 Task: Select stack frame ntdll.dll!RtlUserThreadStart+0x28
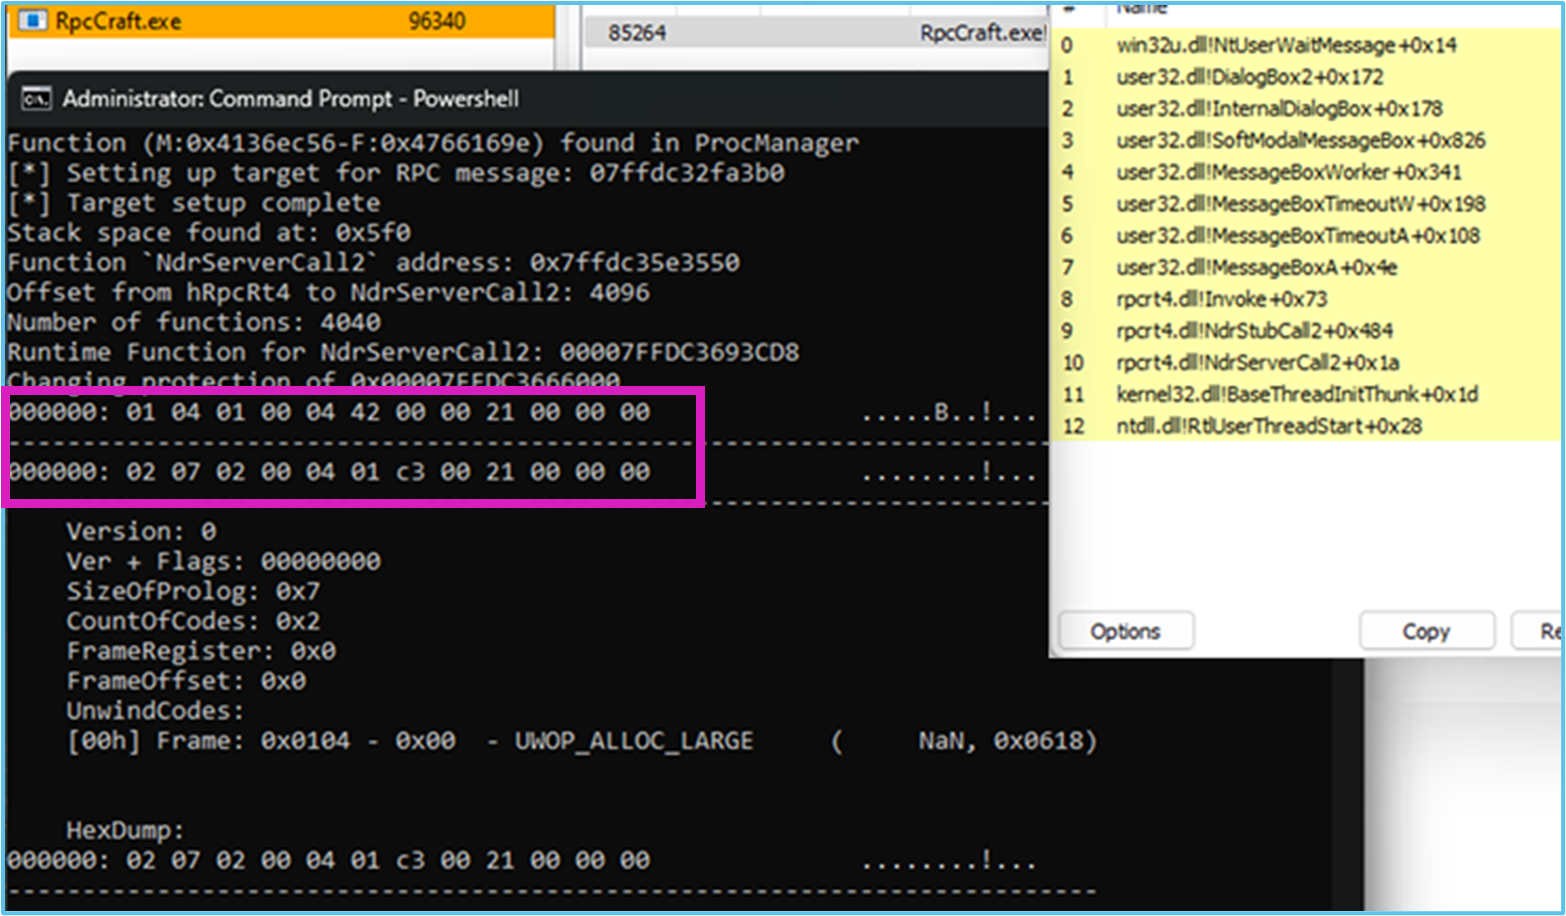(1269, 426)
